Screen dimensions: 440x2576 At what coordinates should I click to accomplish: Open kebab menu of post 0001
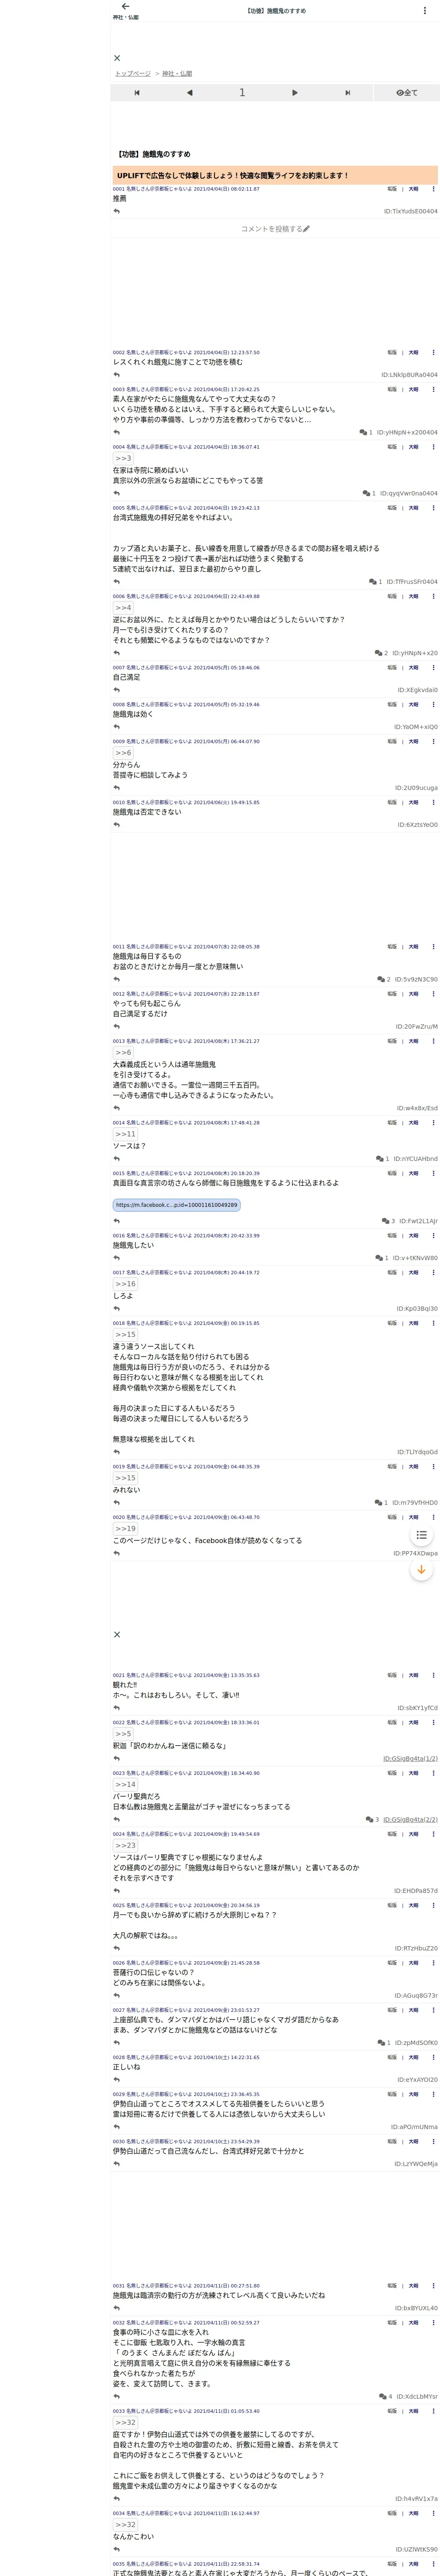coord(433,189)
